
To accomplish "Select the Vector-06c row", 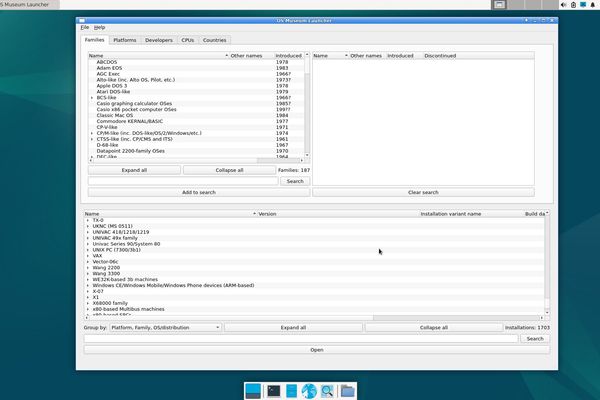I will point(314,262).
